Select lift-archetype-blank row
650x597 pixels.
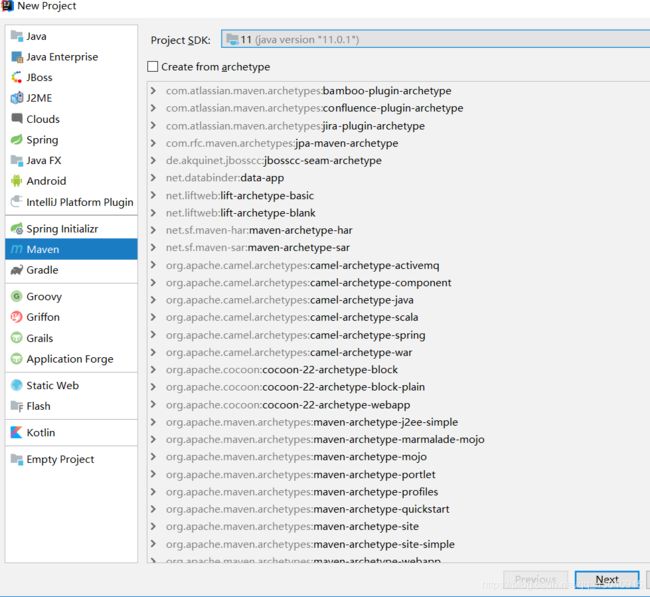399,213
